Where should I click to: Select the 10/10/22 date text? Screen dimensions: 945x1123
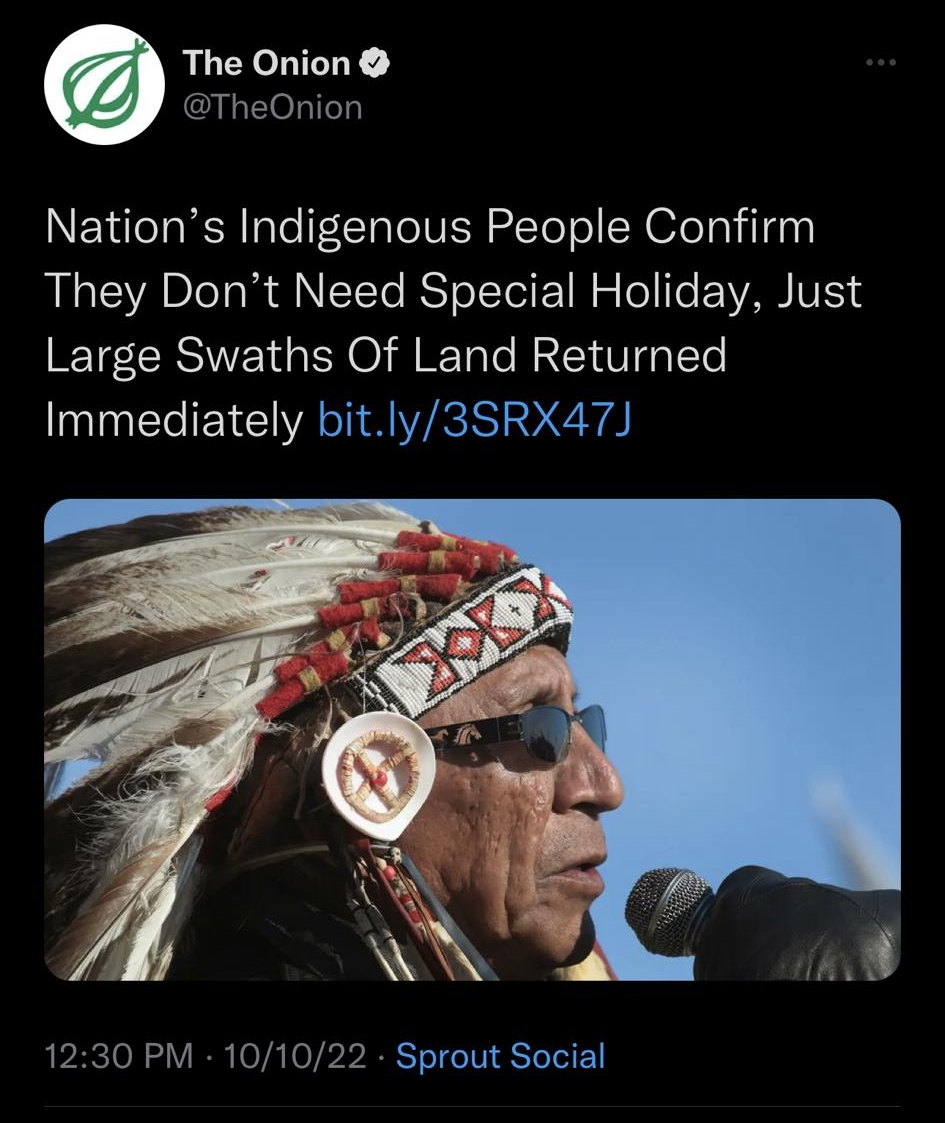293,1056
